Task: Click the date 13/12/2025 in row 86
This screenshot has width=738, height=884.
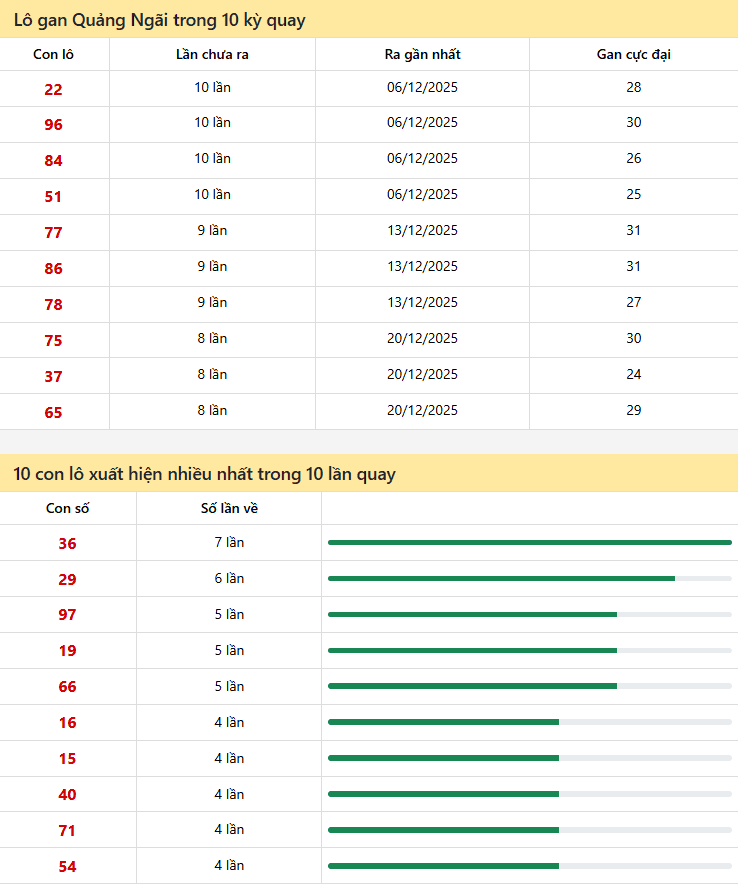Action: (422, 266)
